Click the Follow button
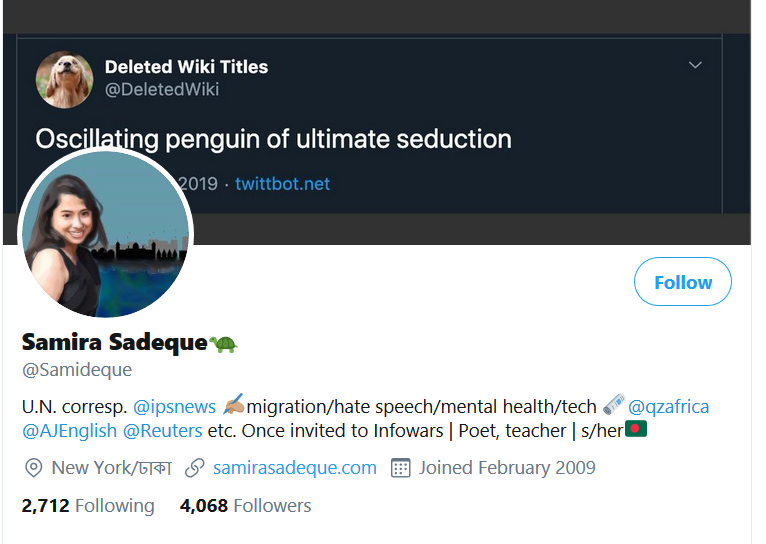The width and height of the screenshot is (766, 544). pyautogui.click(x=682, y=282)
